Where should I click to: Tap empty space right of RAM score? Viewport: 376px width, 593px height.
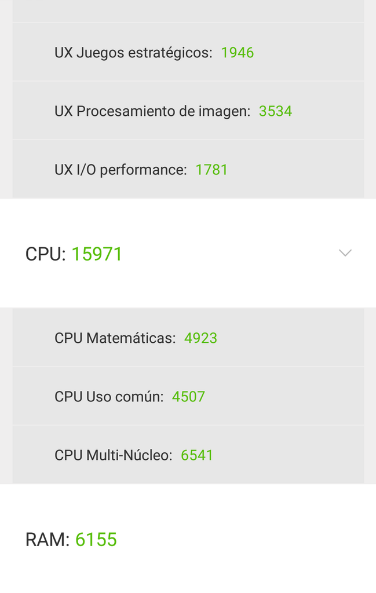click(246, 539)
